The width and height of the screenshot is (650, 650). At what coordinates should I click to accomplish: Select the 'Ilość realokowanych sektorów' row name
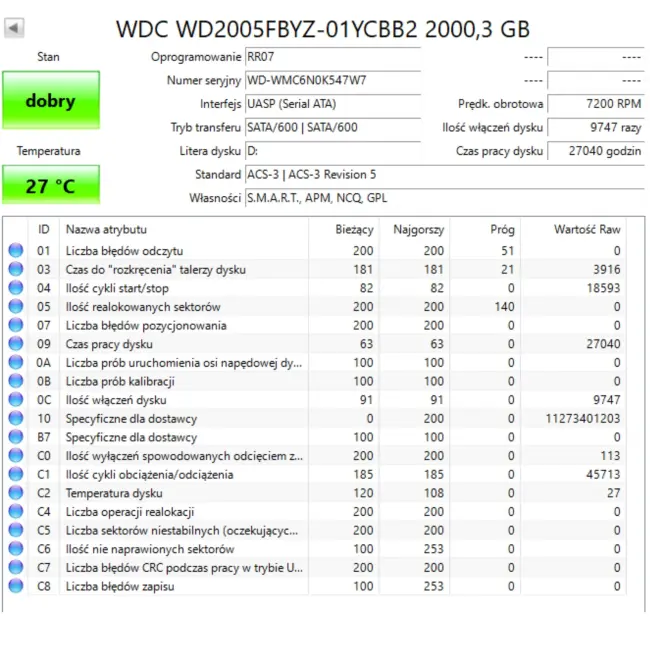click(143, 307)
